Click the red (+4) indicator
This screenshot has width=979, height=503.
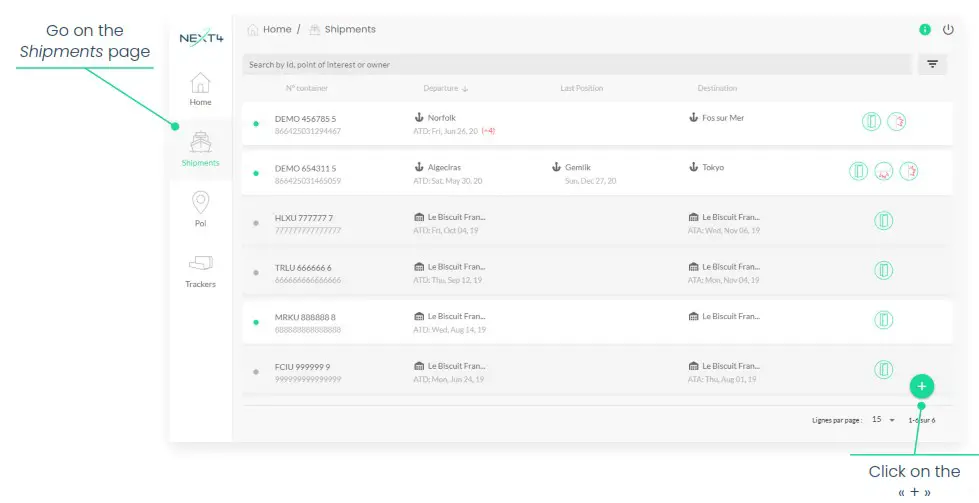488,131
